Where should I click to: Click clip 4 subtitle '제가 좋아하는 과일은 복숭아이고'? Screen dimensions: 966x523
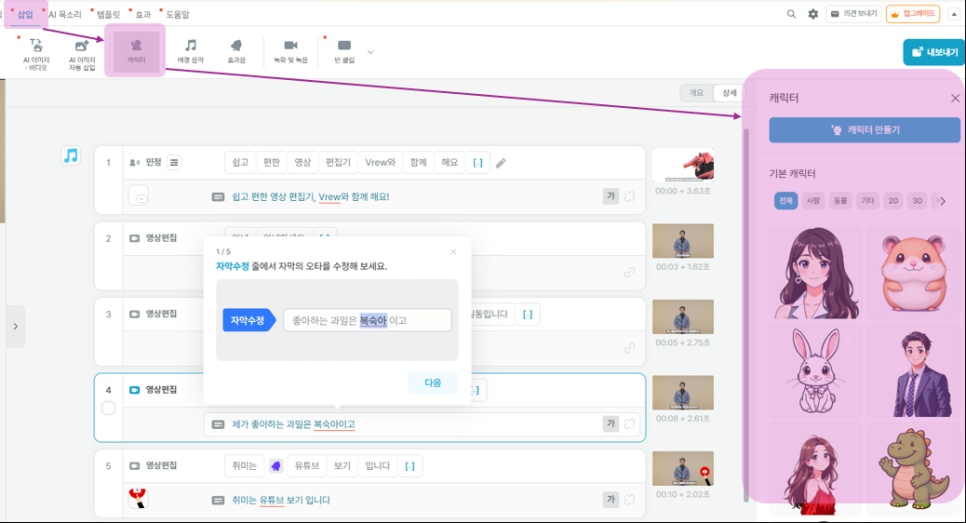pyautogui.click(x=293, y=424)
